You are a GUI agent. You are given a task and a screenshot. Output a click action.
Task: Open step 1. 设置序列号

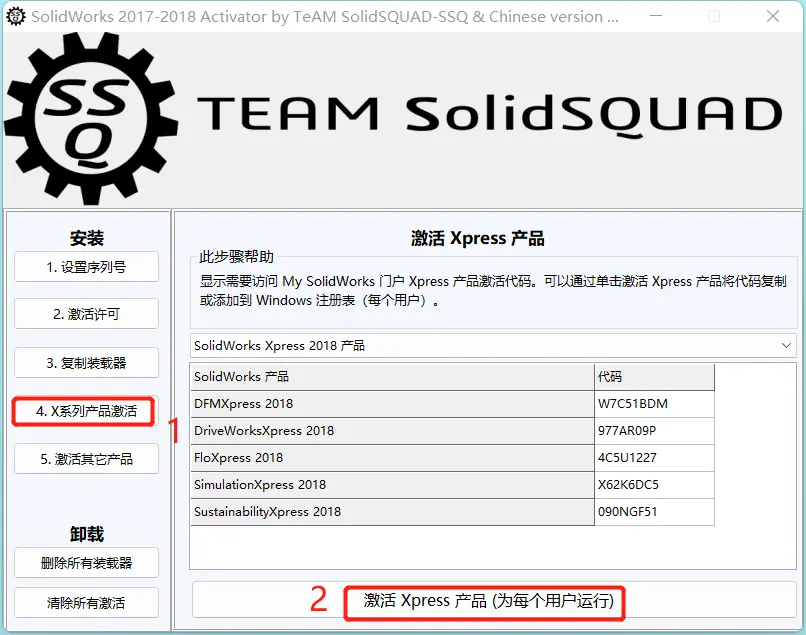click(x=86, y=267)
